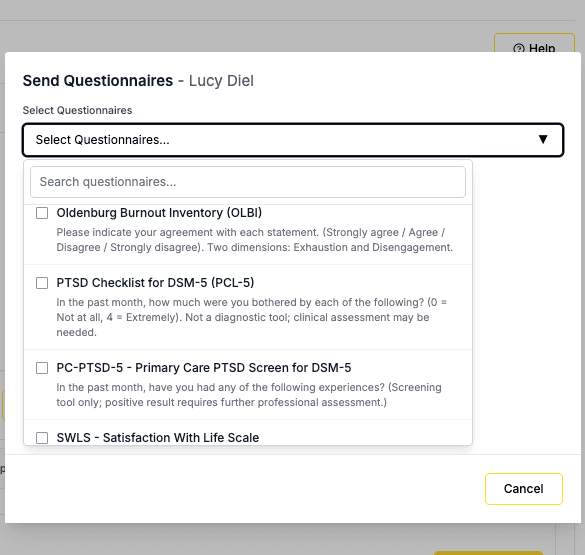This screenshot has height=555, width=585.
Task: Toggle the SWLS Satisfaction With Life checkbox
Action: coord(42,438)
